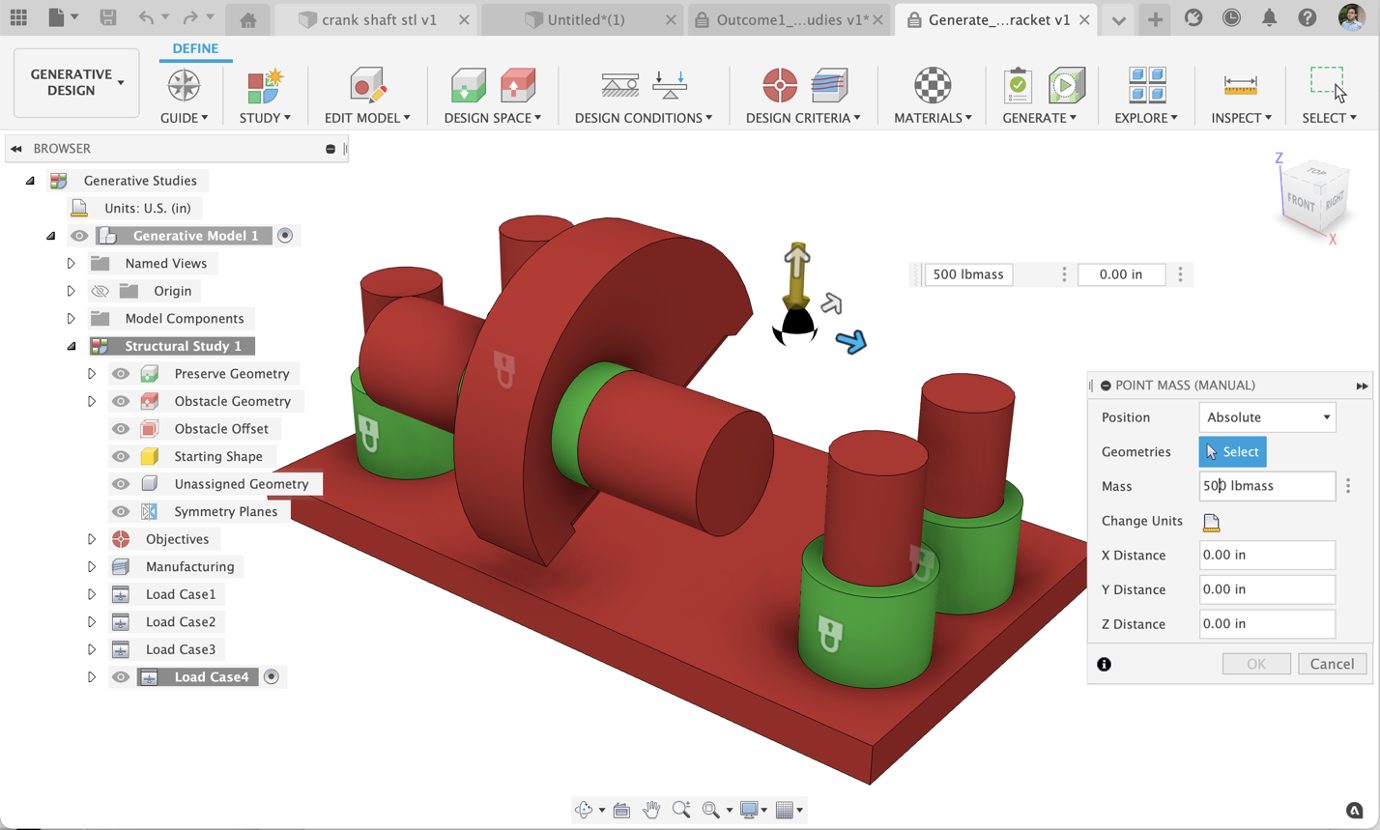This screenshot has height=830, width=1380.
Task: Select the Load Case2 tree item
Action: point(180,622)
